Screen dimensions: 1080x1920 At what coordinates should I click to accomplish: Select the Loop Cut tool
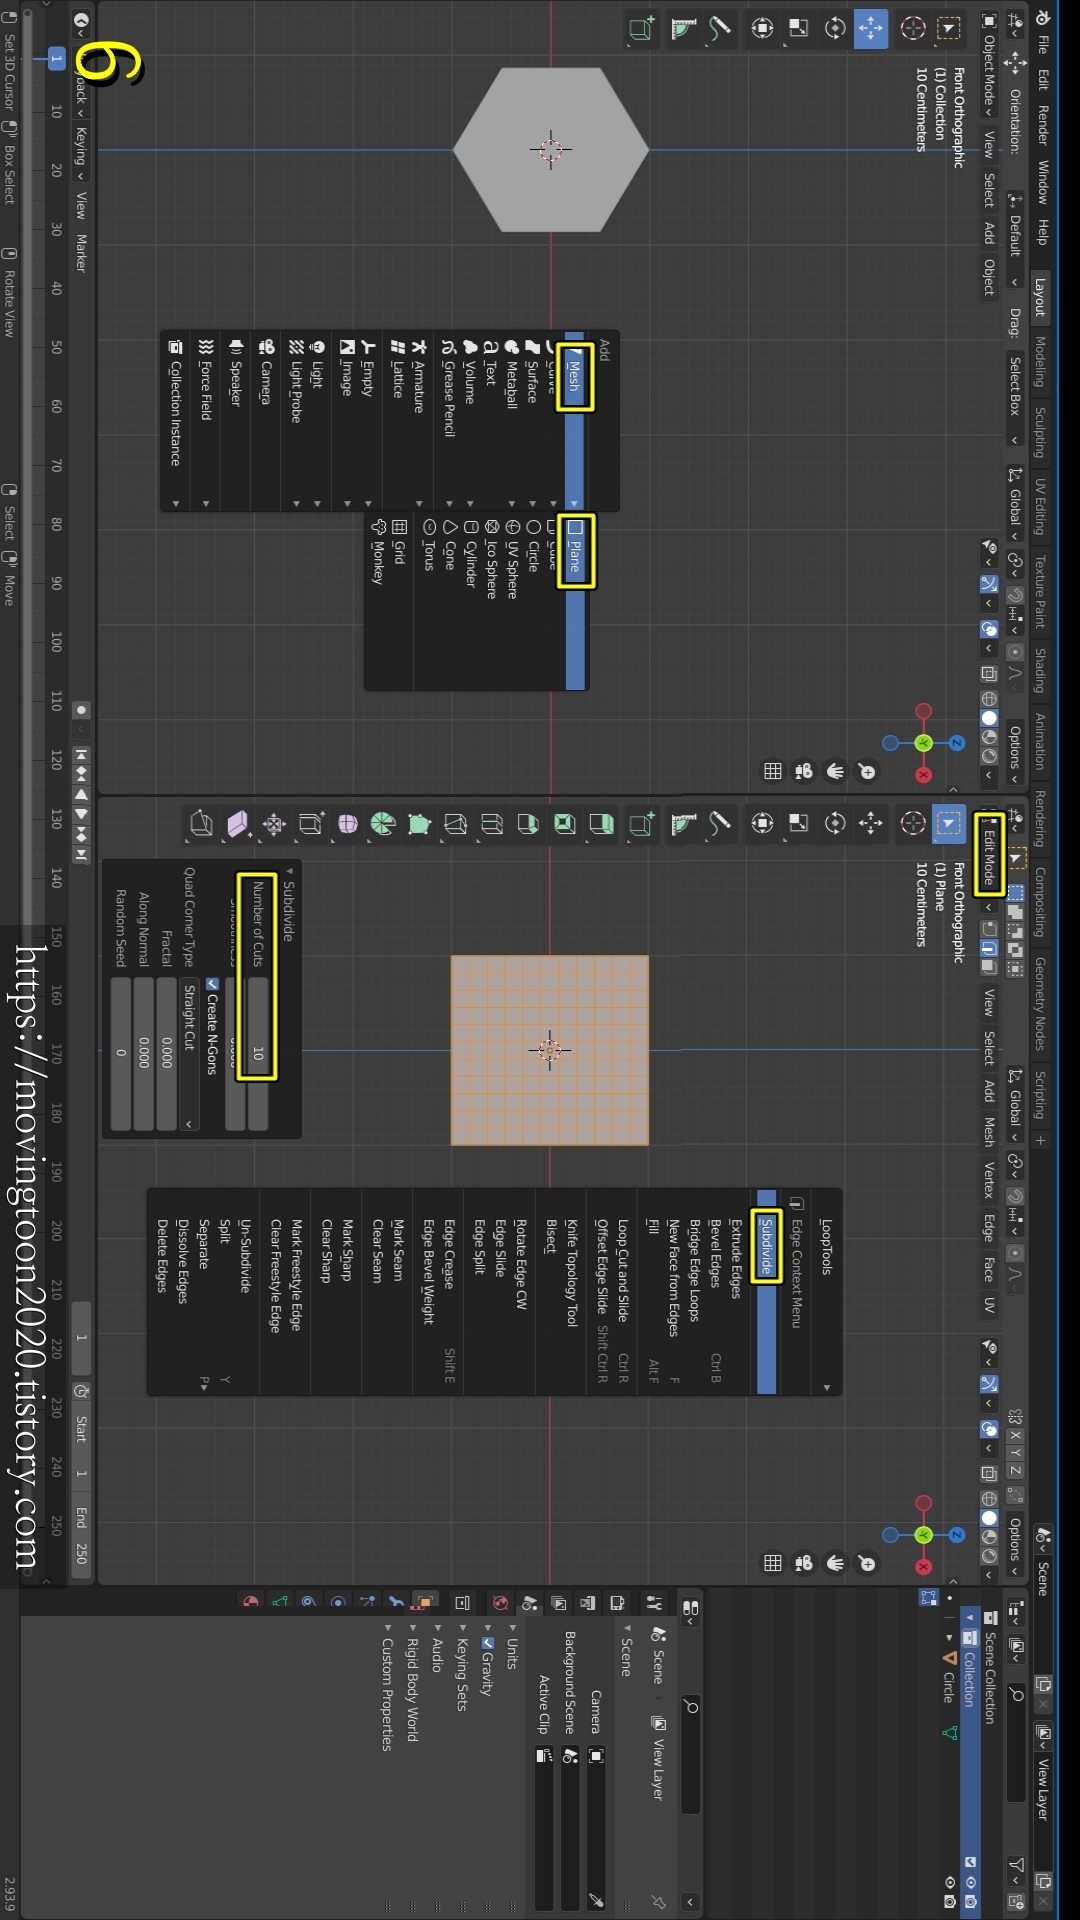pyautogui.click(x=491, y=823)
